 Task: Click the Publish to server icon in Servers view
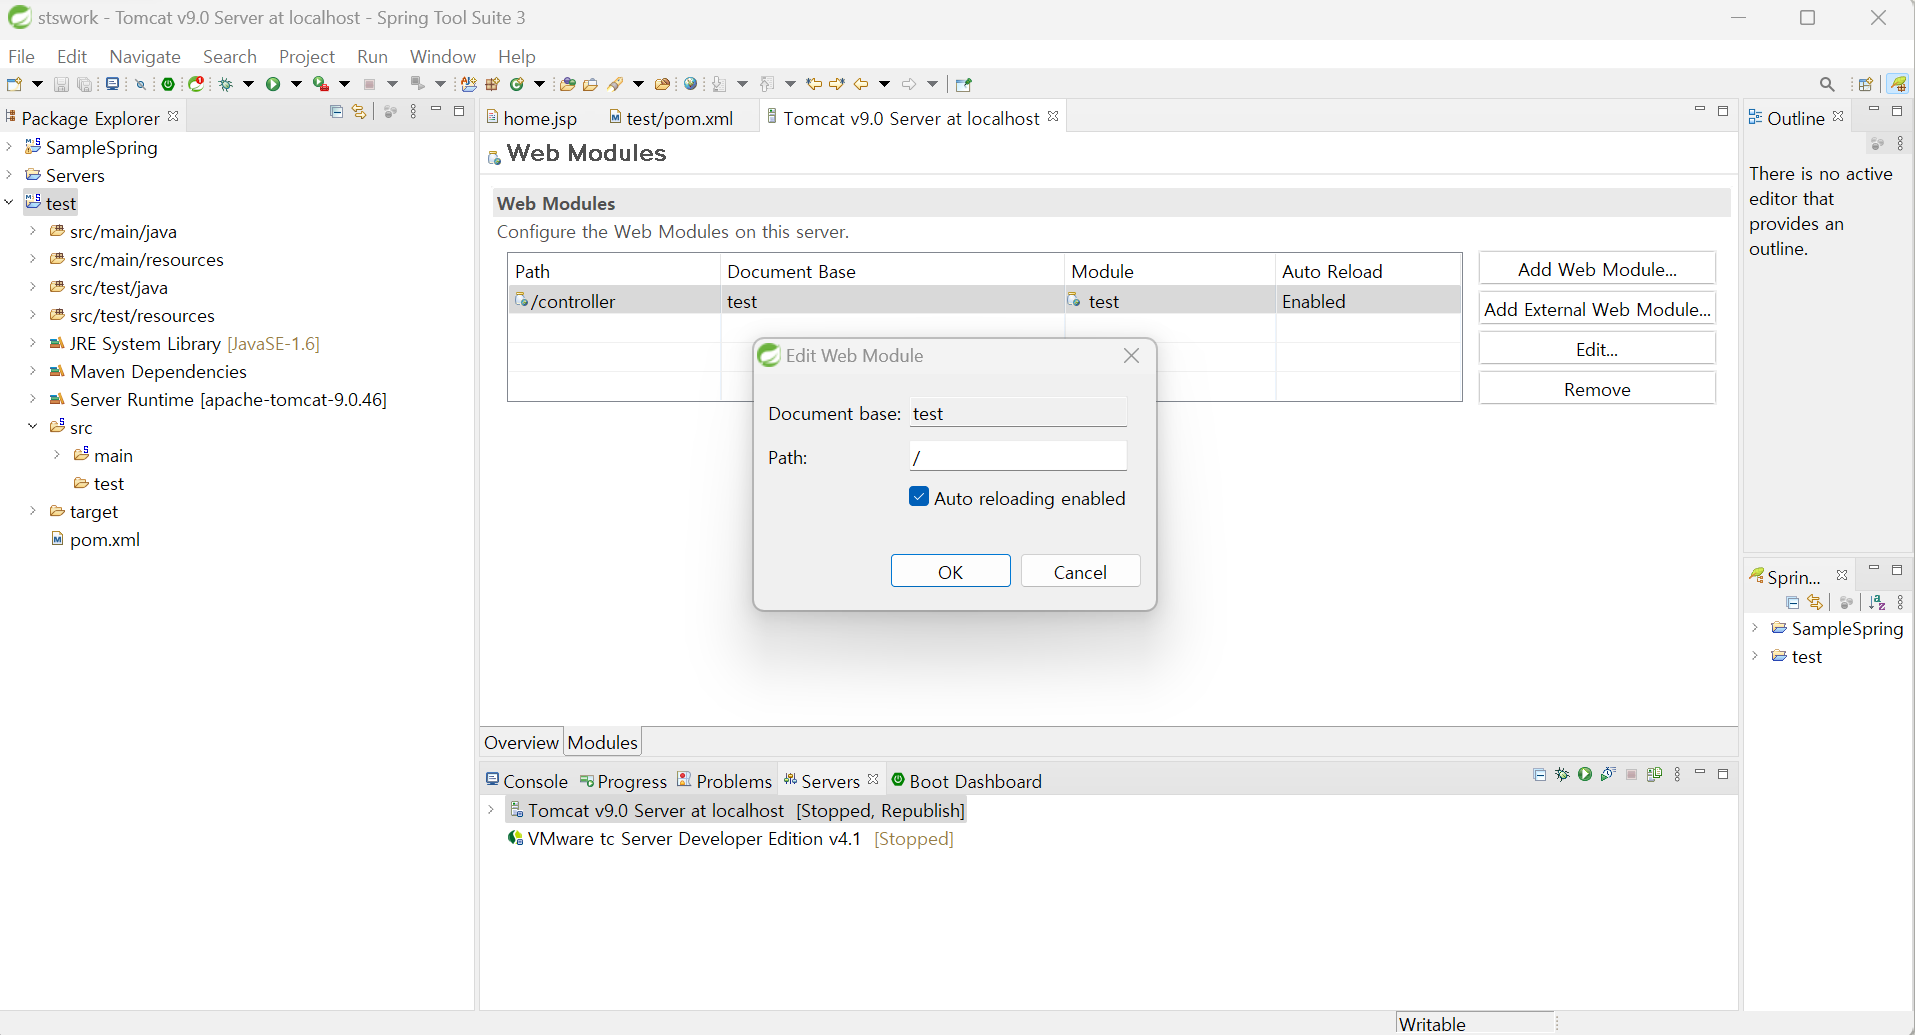click(x=1654, y=774)
